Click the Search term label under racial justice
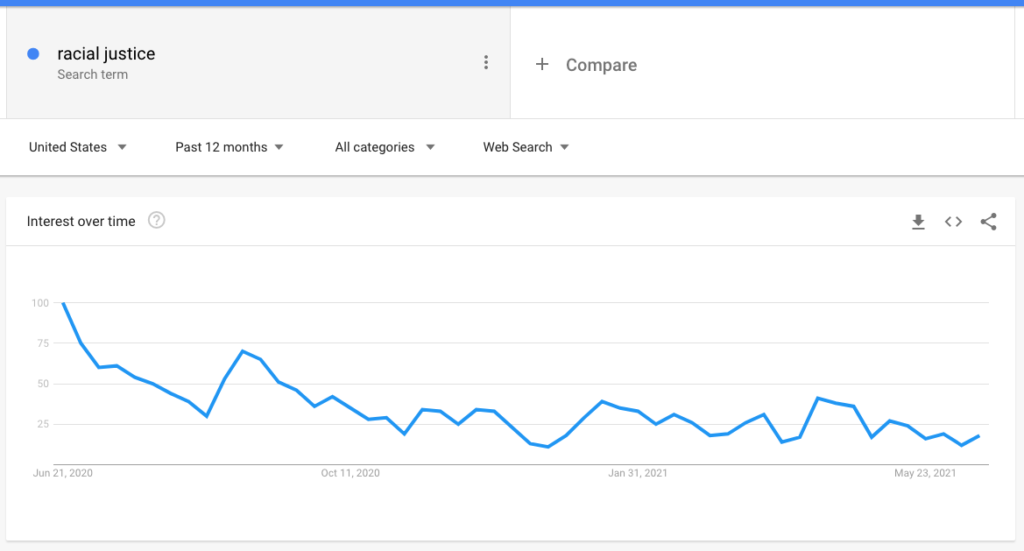 pos(92,75)
